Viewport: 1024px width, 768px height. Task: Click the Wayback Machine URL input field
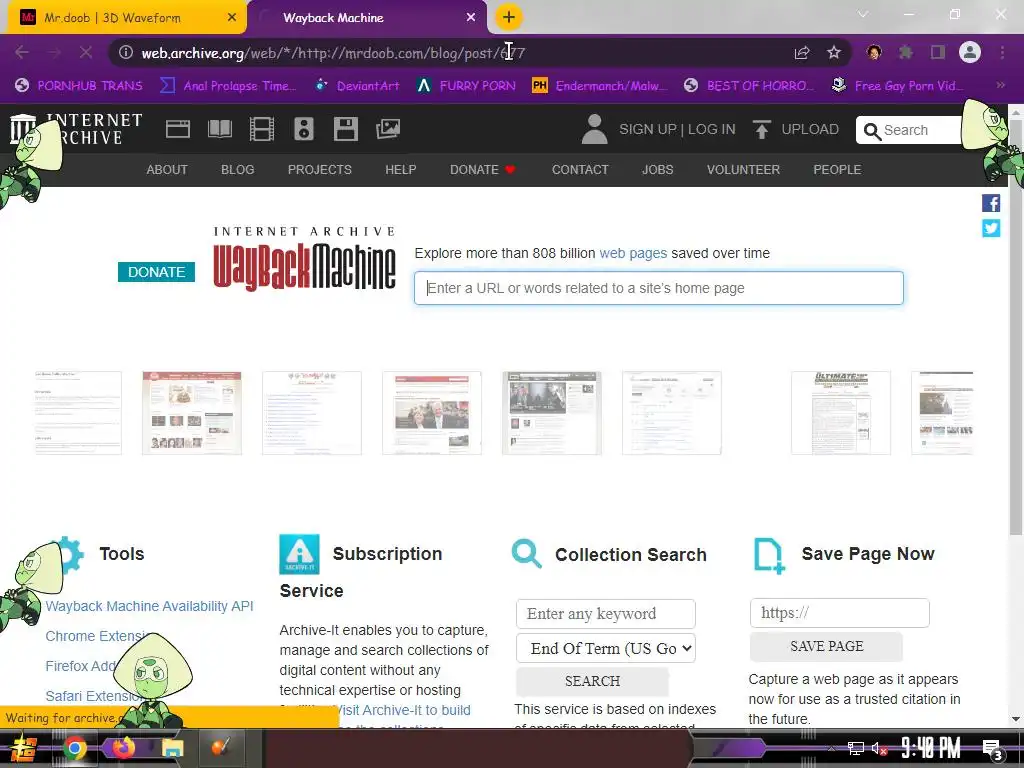658,288
